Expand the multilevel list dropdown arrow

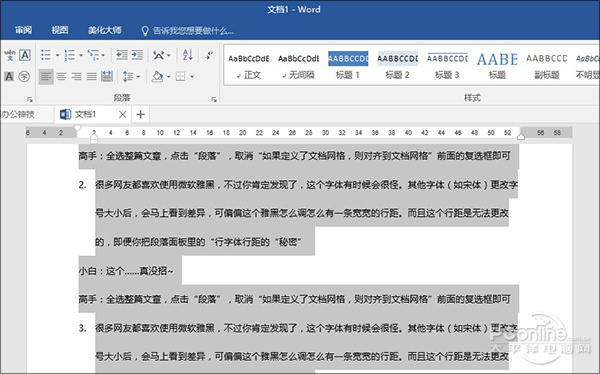[x=103, y=56]
